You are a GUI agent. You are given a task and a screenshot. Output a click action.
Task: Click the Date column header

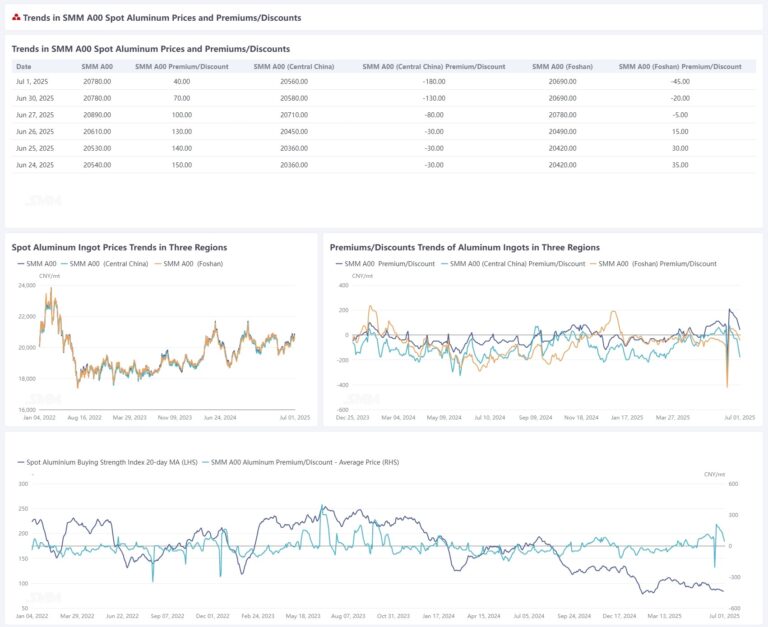coord(24,67)
